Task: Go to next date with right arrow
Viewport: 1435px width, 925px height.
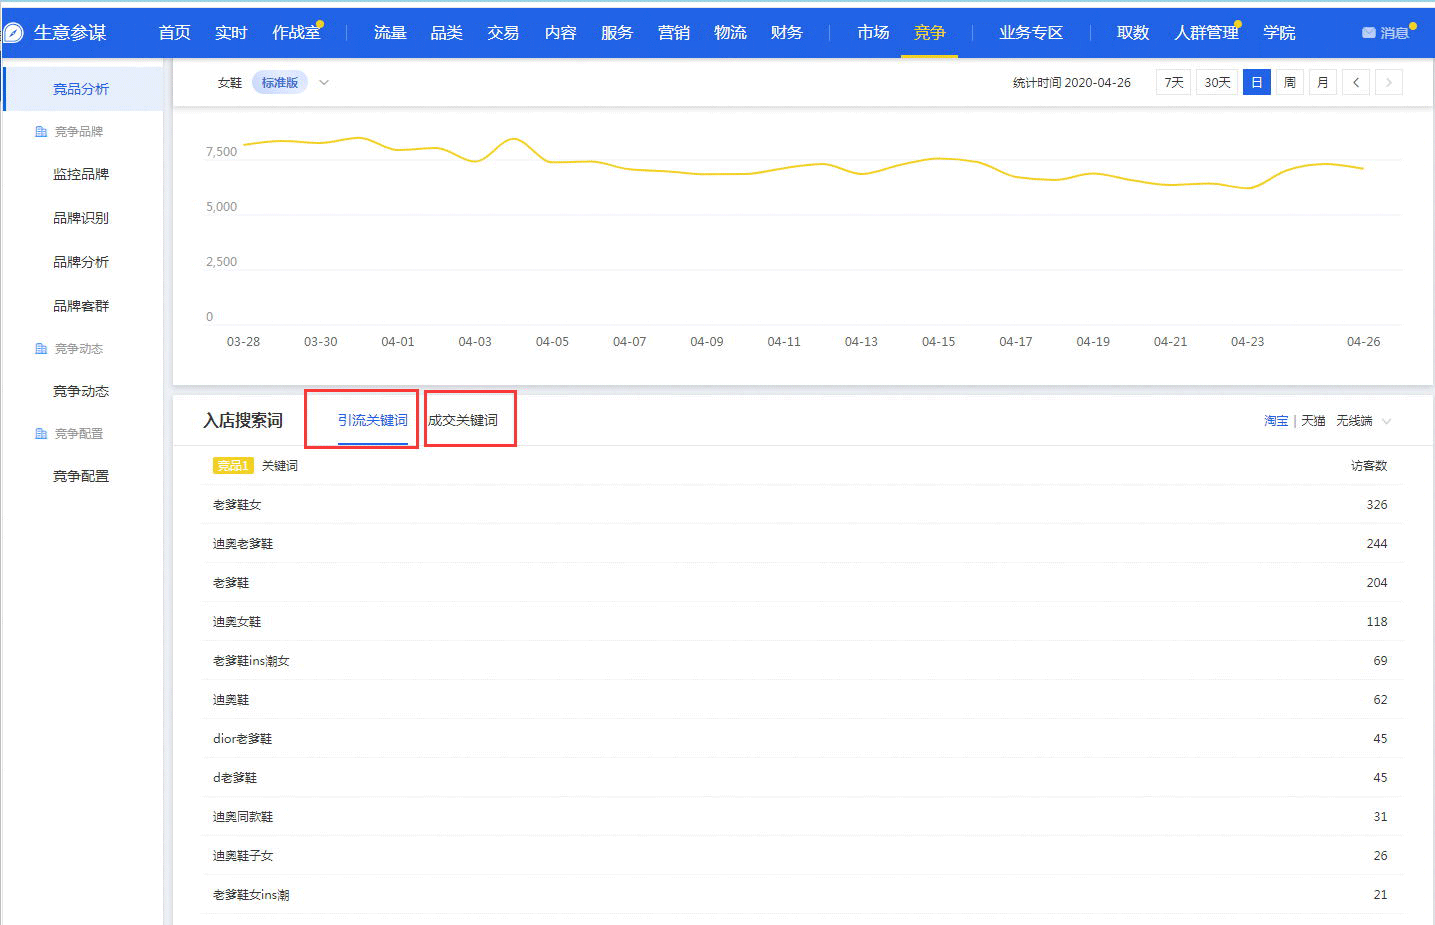Action: click(1388, 82)
